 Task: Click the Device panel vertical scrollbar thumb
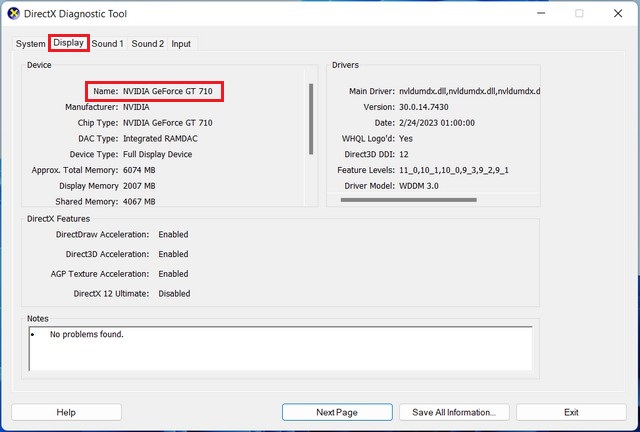pos(311,119)
